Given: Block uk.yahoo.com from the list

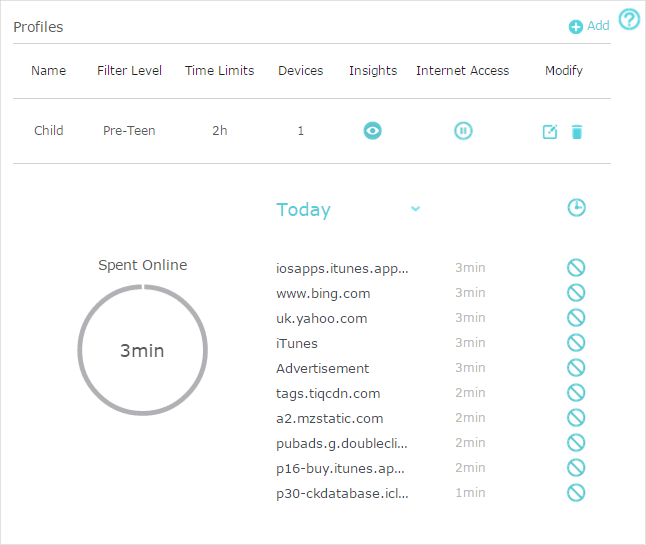Looking at the screenshot, I should tap(576, 318).
